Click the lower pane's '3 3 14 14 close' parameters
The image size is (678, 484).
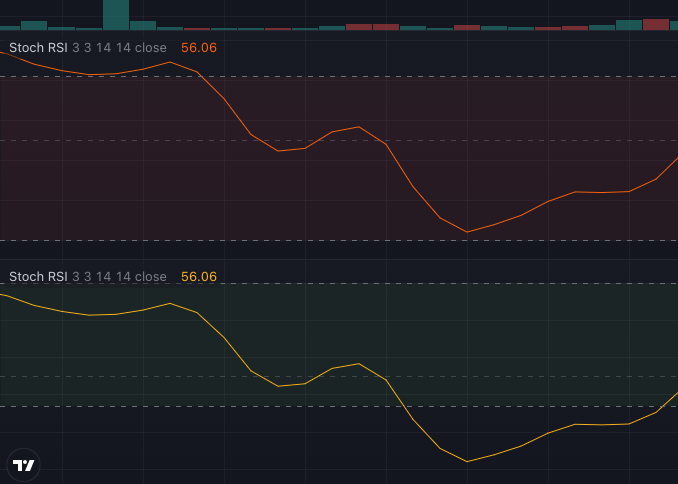coord(119,276)
